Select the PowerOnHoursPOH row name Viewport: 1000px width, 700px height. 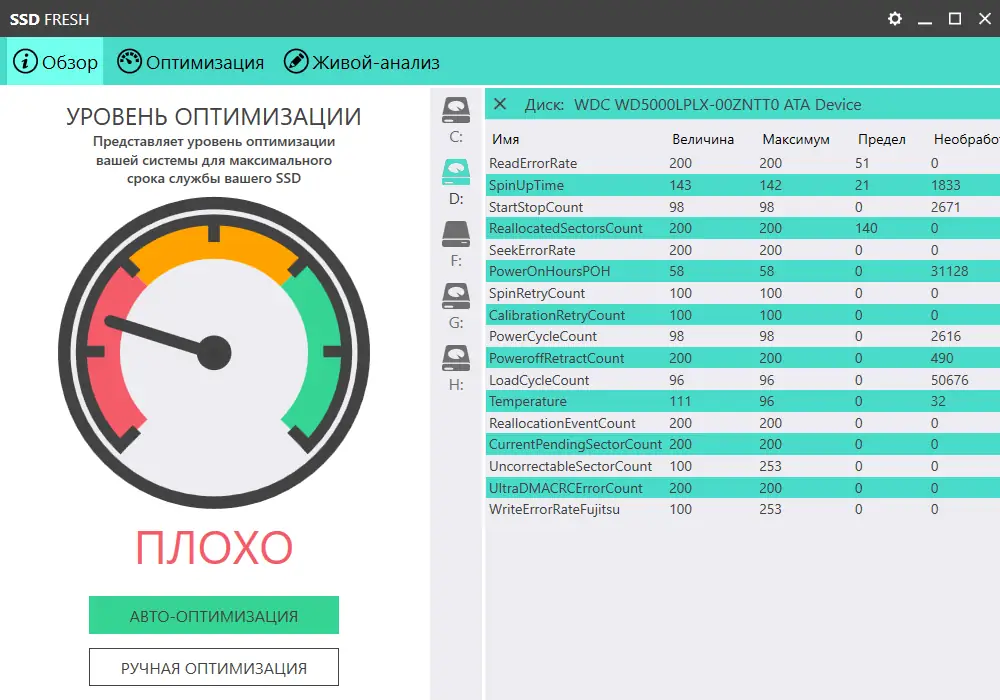pyautogui.click(x=549, y=271)
